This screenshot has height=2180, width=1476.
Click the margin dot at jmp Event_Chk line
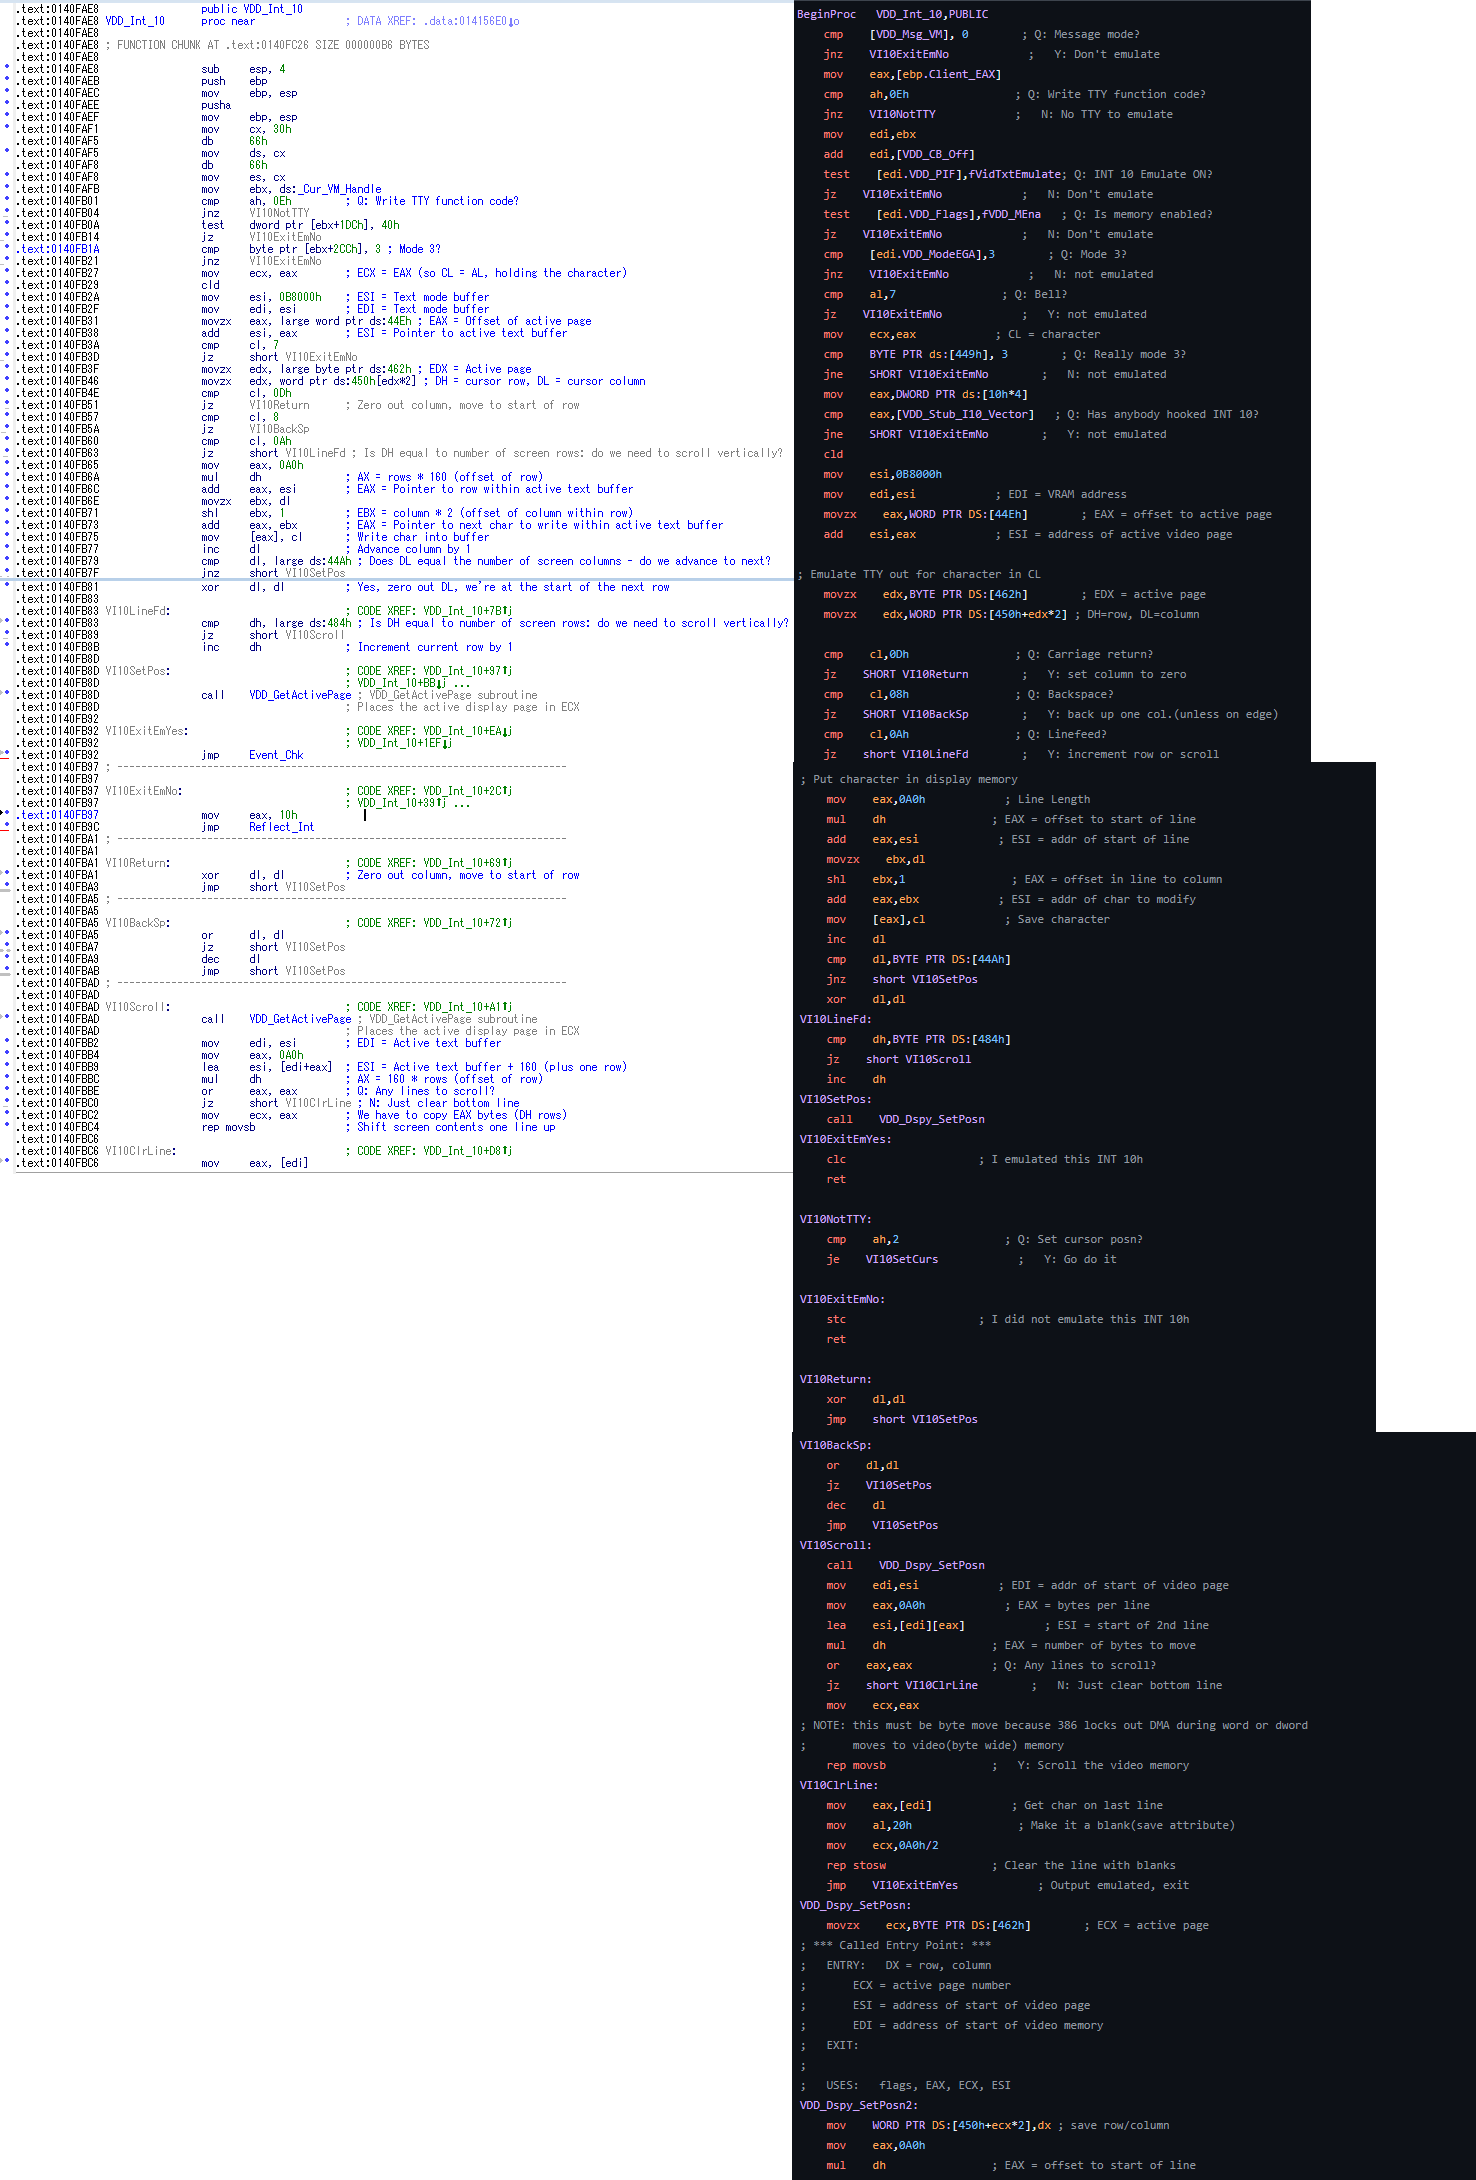(8, 755)
